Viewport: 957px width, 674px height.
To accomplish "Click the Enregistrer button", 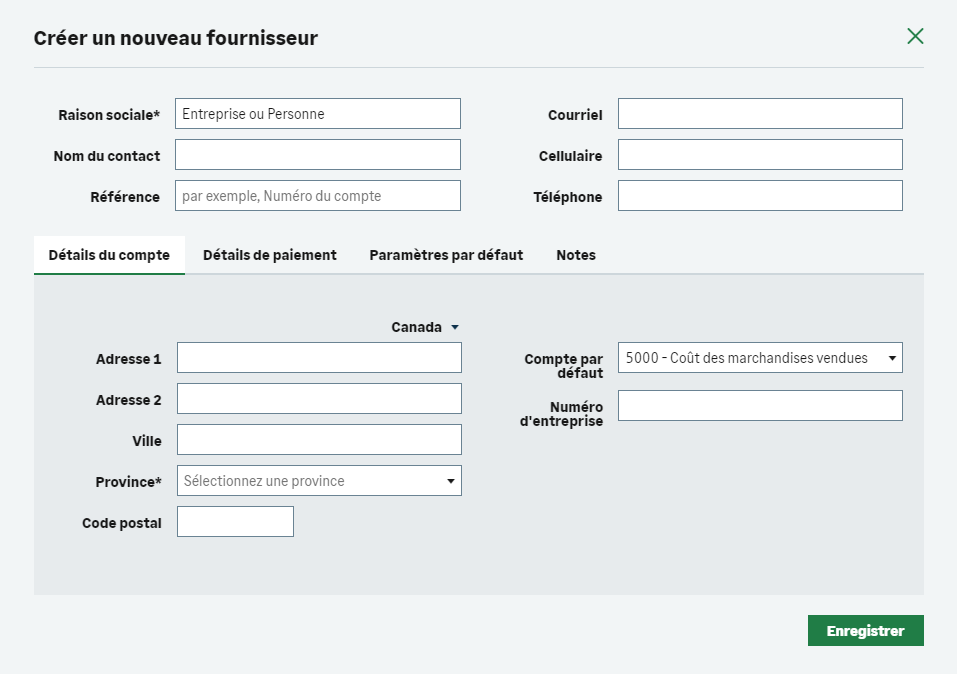I will 865,631.
